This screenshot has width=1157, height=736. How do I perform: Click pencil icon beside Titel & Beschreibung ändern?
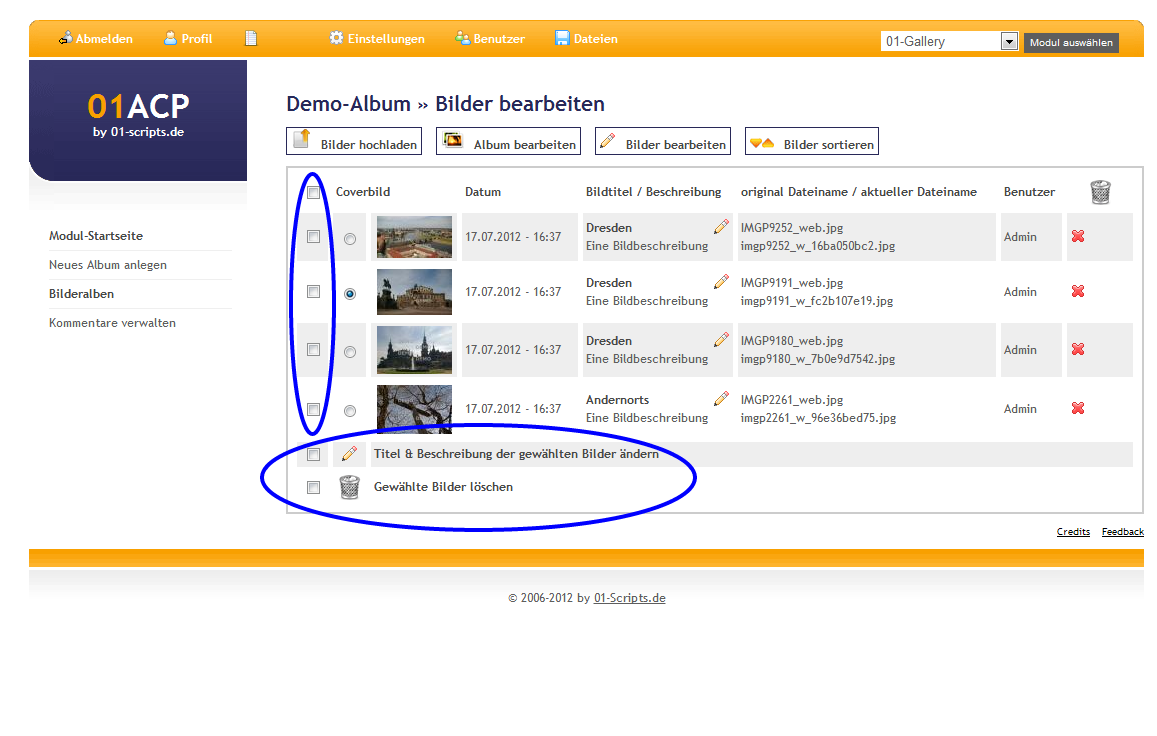point(350,453)
